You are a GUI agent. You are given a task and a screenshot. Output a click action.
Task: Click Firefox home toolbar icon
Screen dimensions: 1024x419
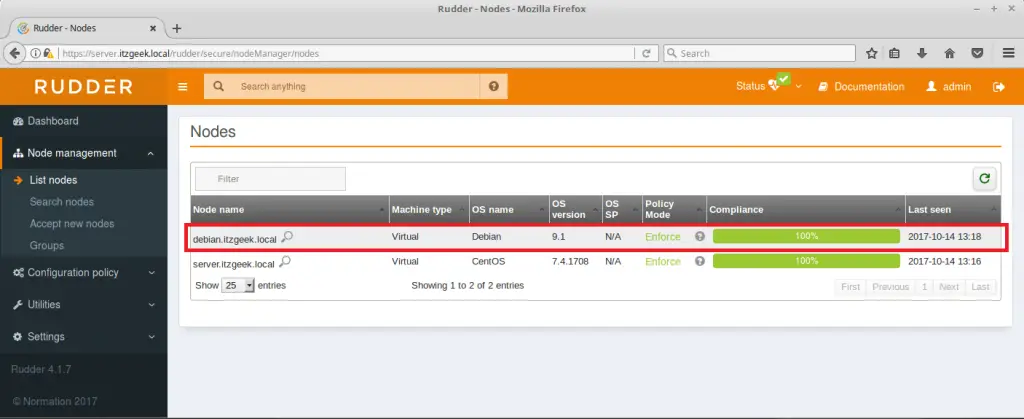point(949,53)
